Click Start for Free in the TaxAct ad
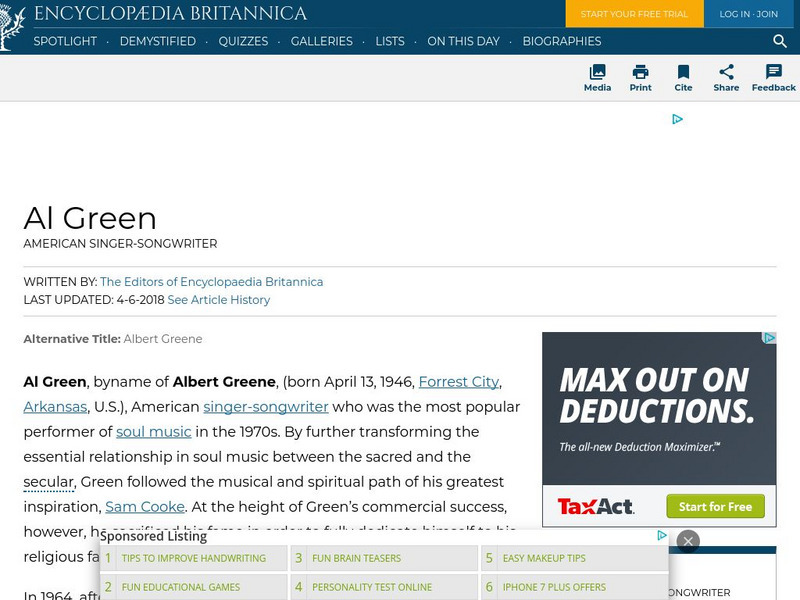Image resolution: width=800 pixels, height=600 pixels. (715, 507)
